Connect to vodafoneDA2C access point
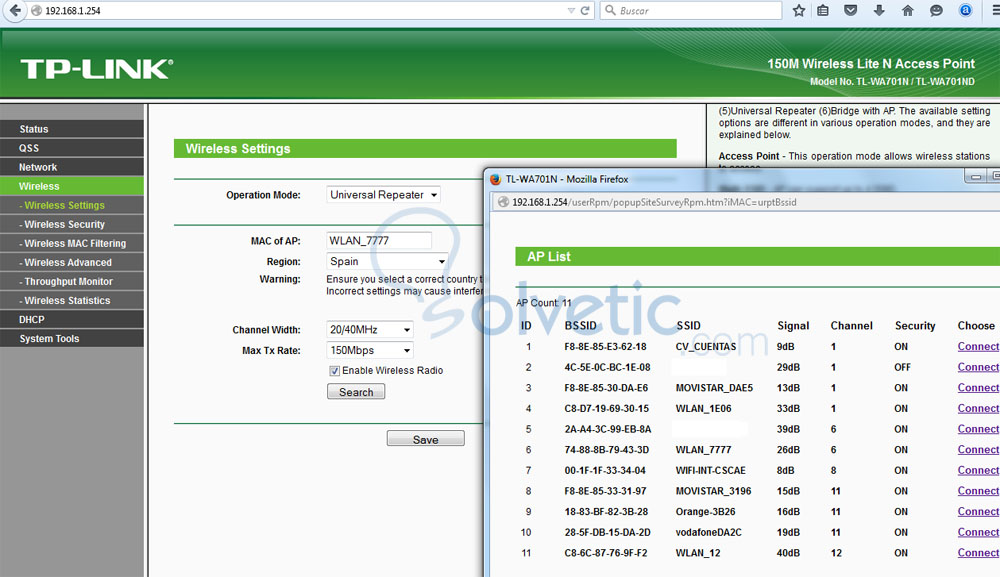1000x577 pixels. (978, 532)
